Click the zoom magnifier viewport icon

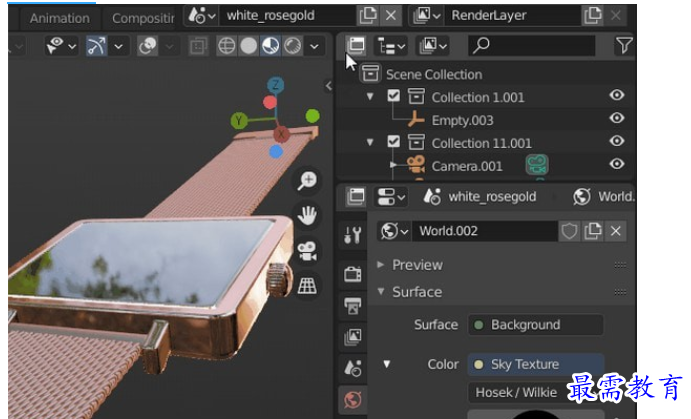click(307, 181)
